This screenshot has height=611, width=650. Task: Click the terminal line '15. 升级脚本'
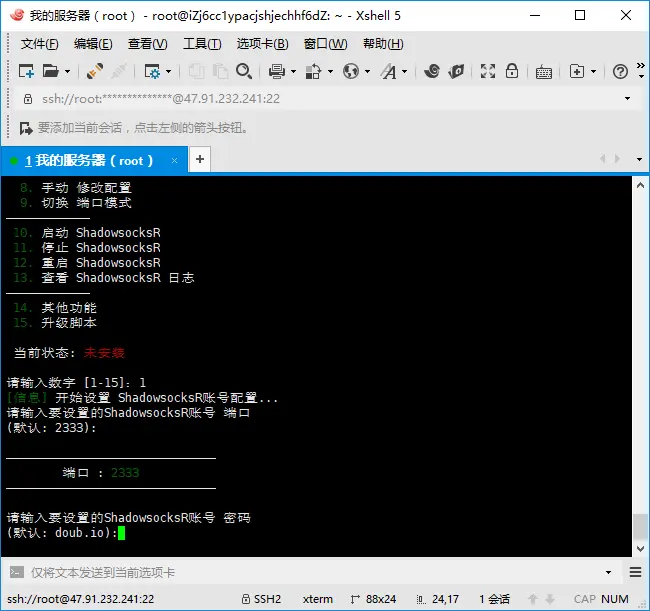pyautogui.click(x=55, y=322)
